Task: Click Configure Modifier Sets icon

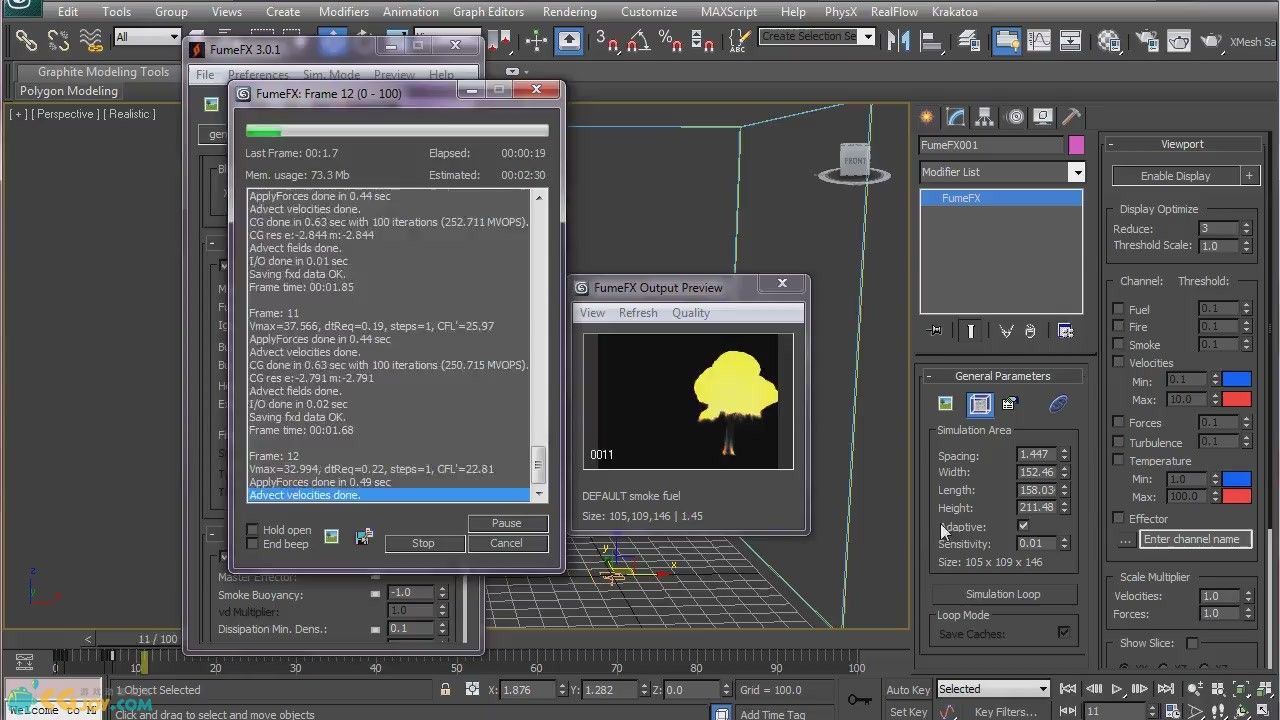Action: (x=1066, y=331)
